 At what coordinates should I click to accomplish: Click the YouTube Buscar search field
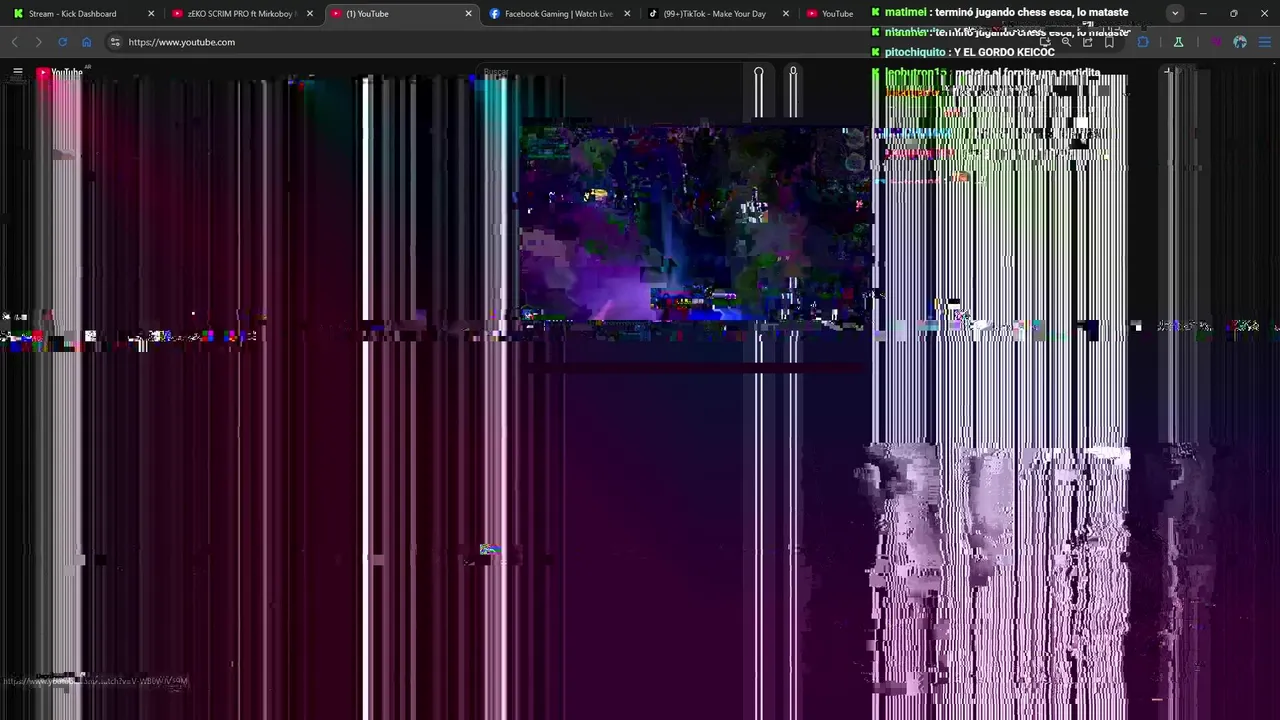(610, 73)
